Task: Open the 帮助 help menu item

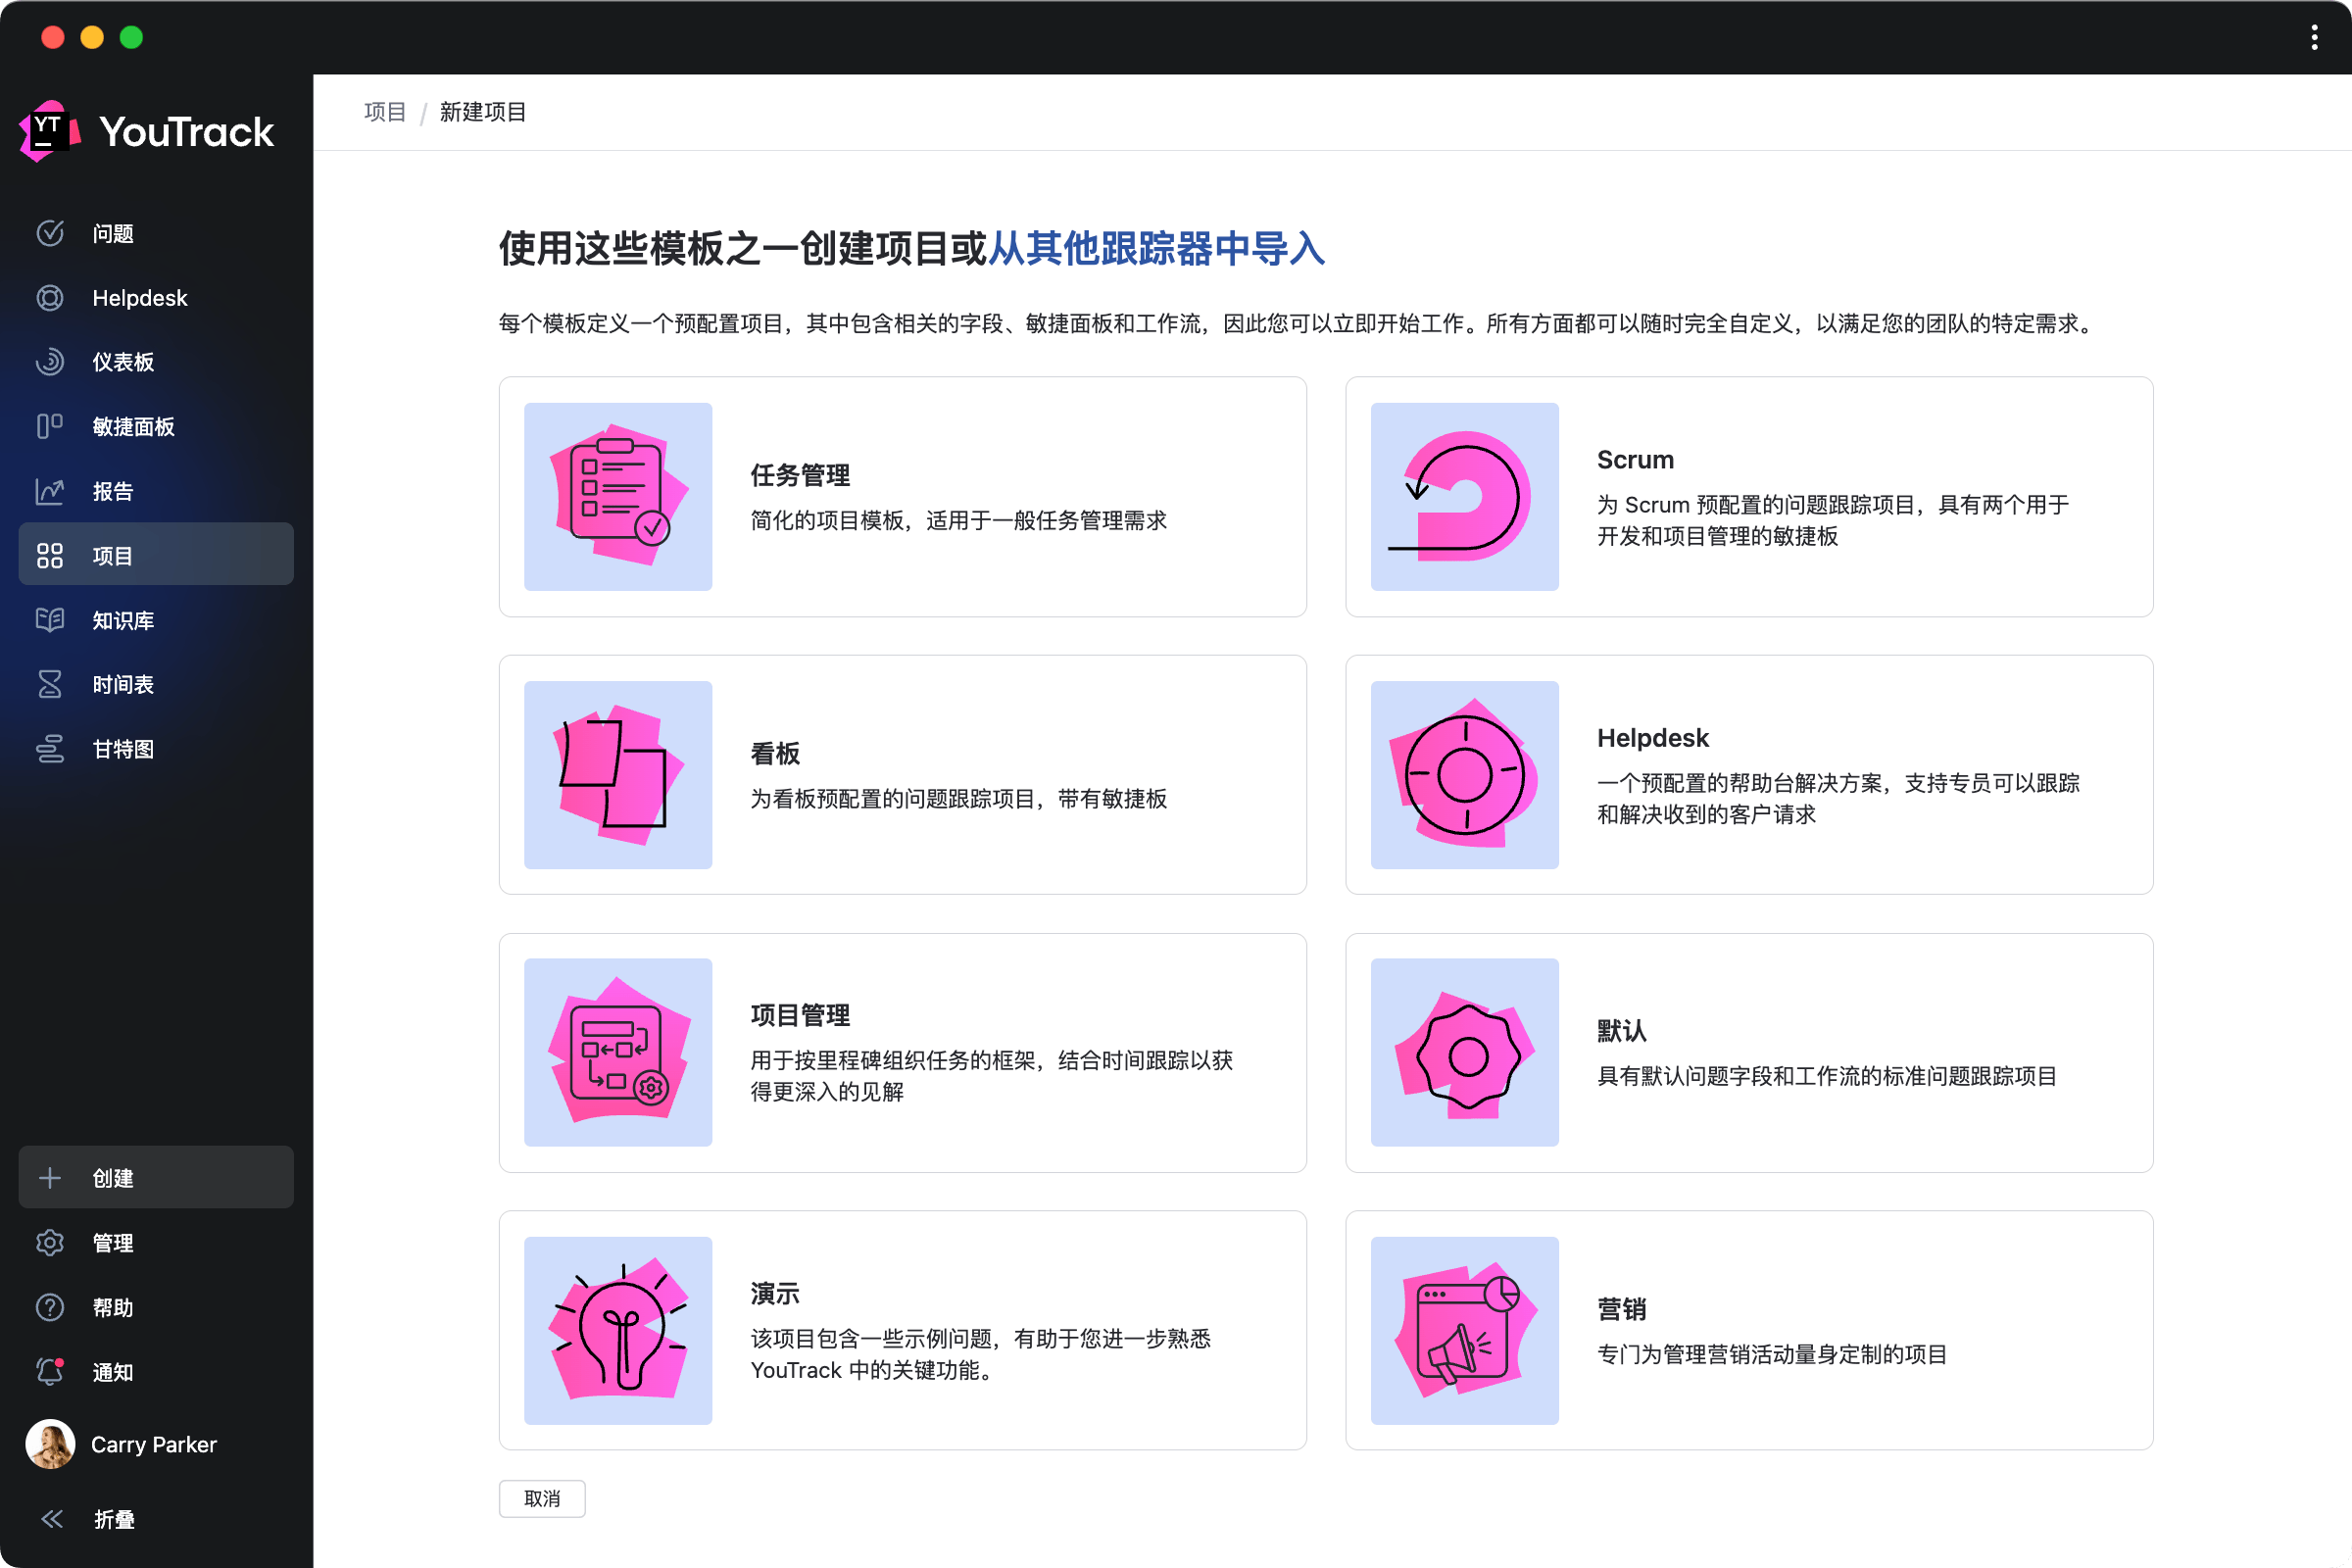Action: [112, 1308]
